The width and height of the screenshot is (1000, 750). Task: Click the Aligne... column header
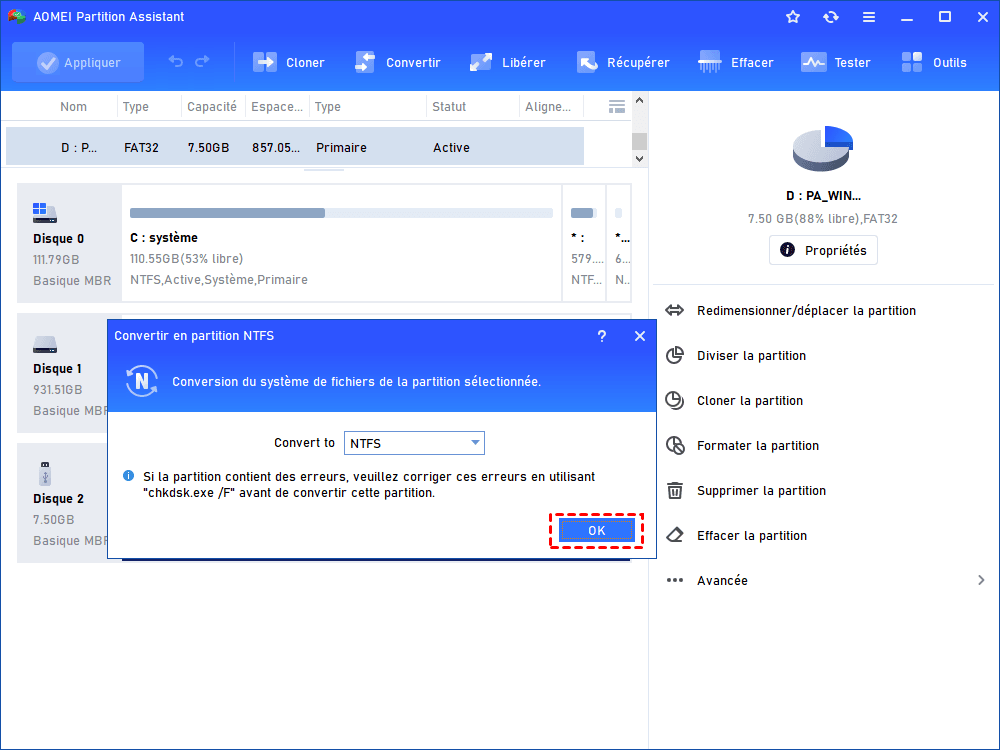pos(548,107)
